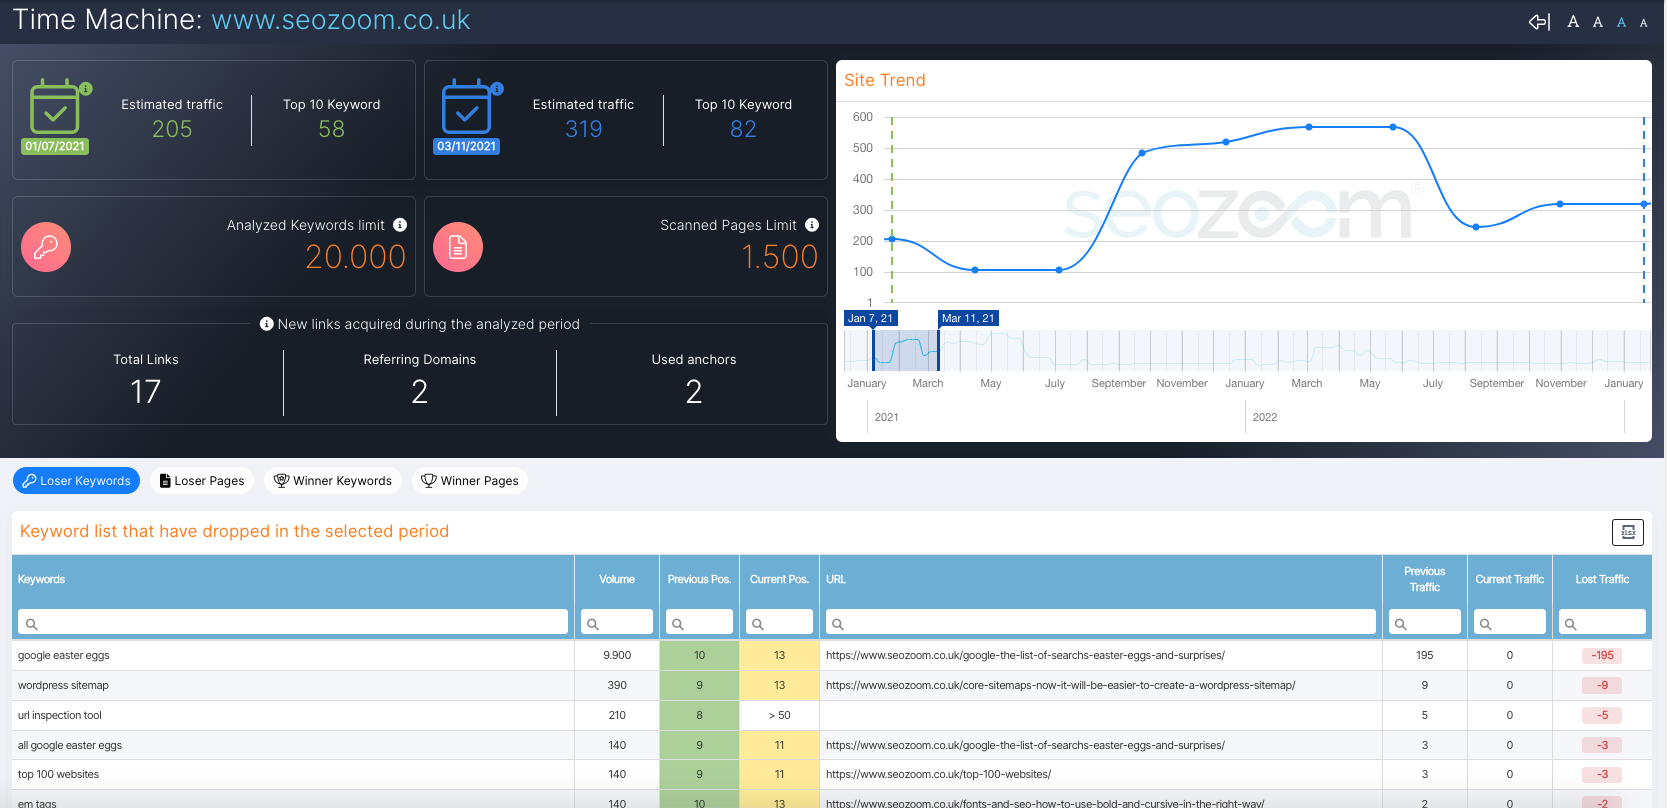
Task: Focus the Lost Traffic filter field
Action: [1602, 622]
